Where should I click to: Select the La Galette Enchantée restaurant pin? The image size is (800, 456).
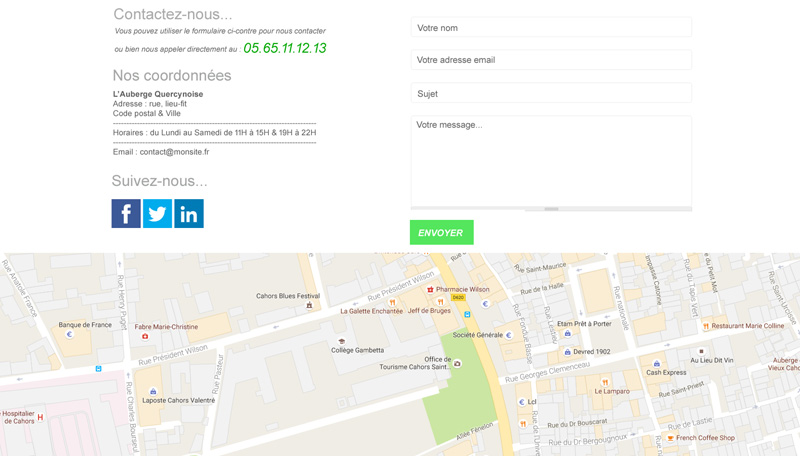392,302
